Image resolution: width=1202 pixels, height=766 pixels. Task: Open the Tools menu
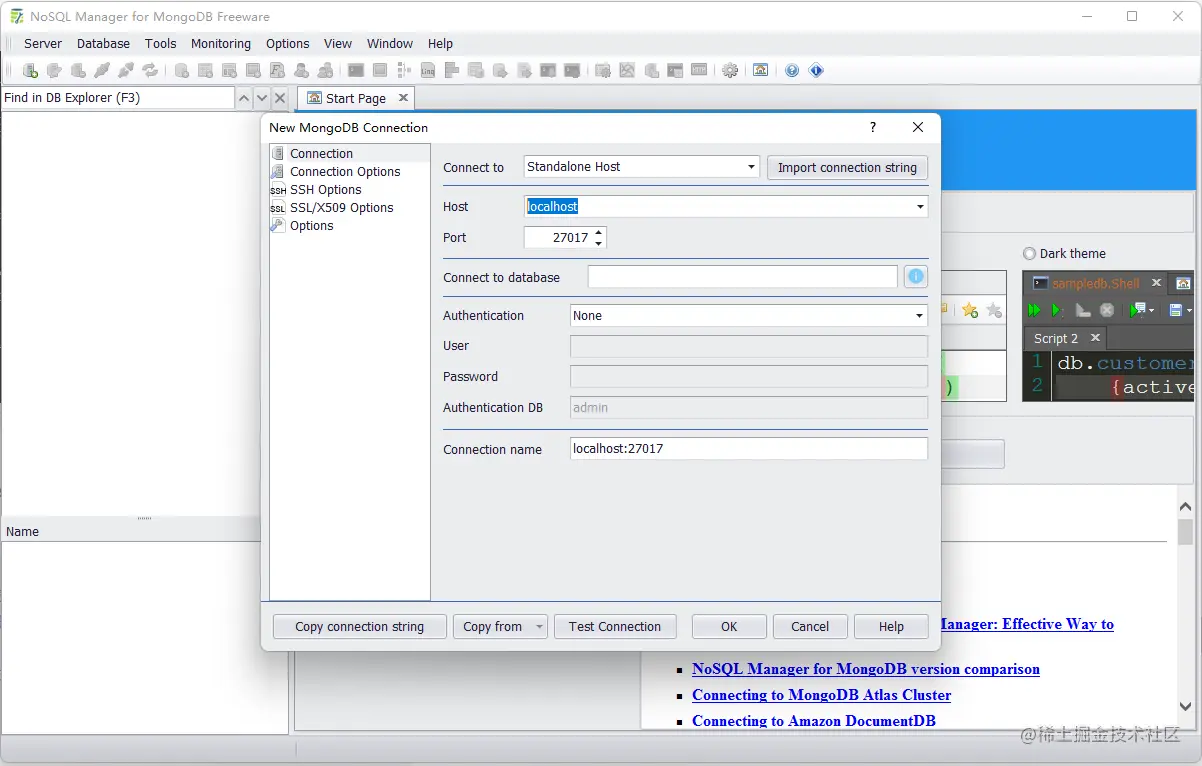click(x=160, y=44)
